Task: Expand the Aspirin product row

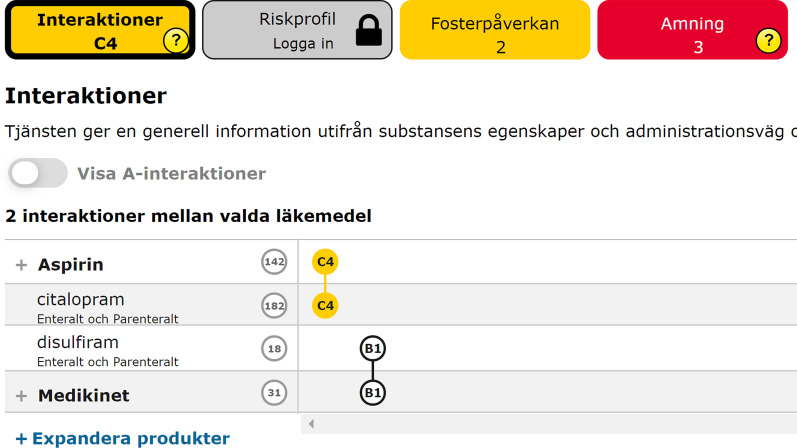Action: coord(21,265)
